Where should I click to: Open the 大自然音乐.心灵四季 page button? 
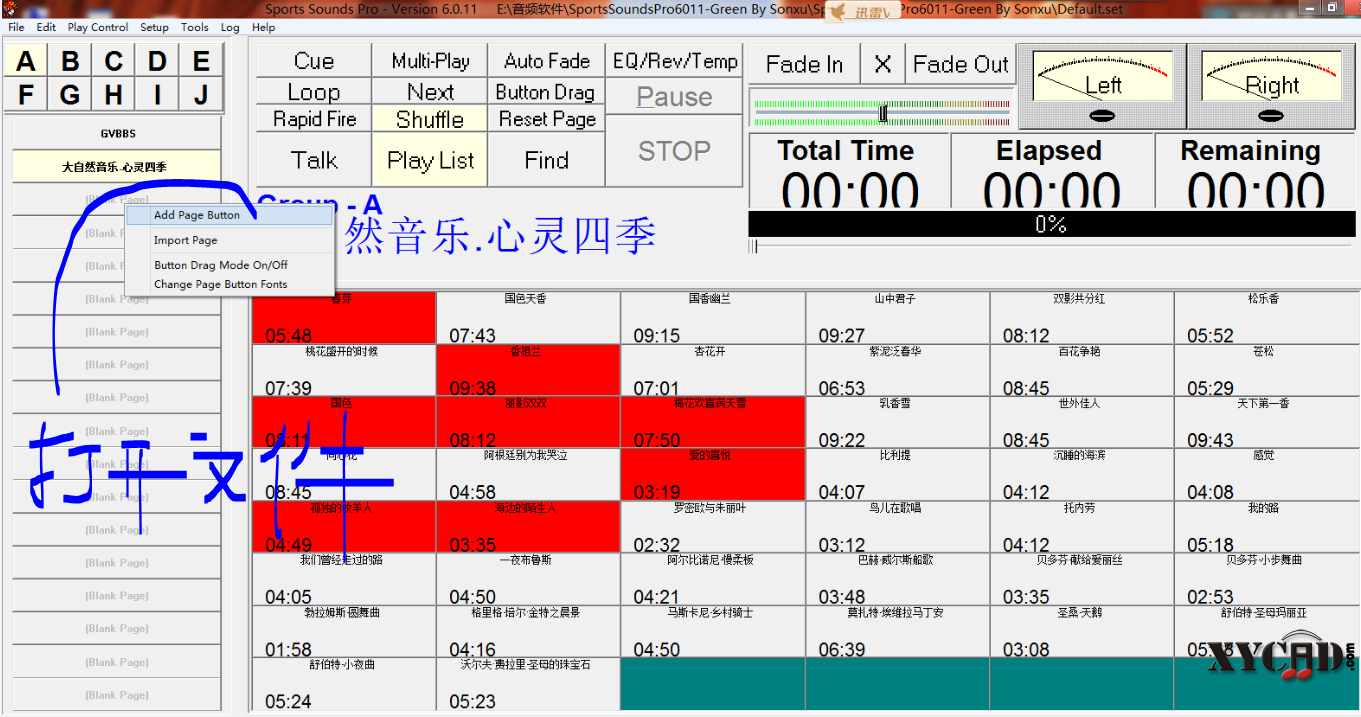[117, 167]
